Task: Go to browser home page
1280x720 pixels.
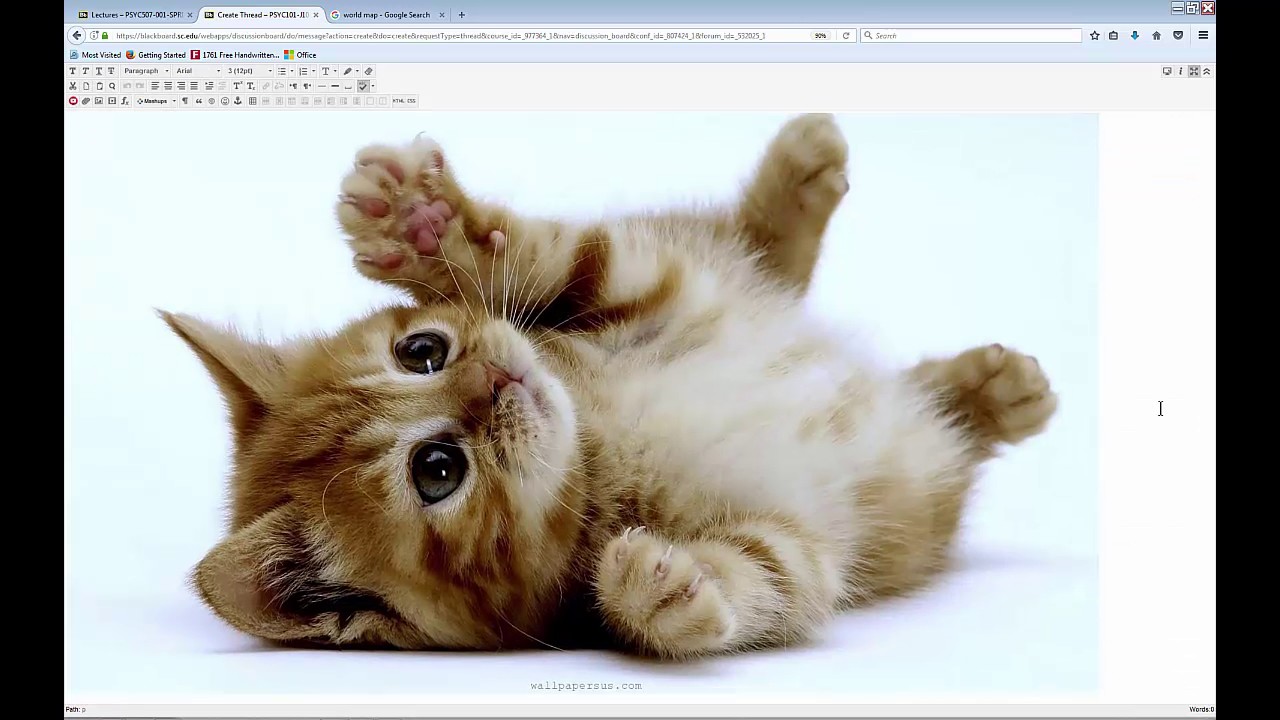Action: coord(1156,36)
